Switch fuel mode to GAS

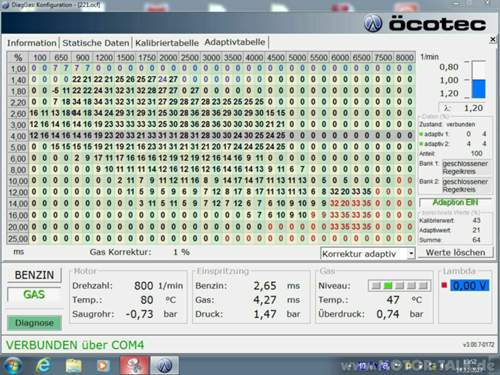click(34, 295)
